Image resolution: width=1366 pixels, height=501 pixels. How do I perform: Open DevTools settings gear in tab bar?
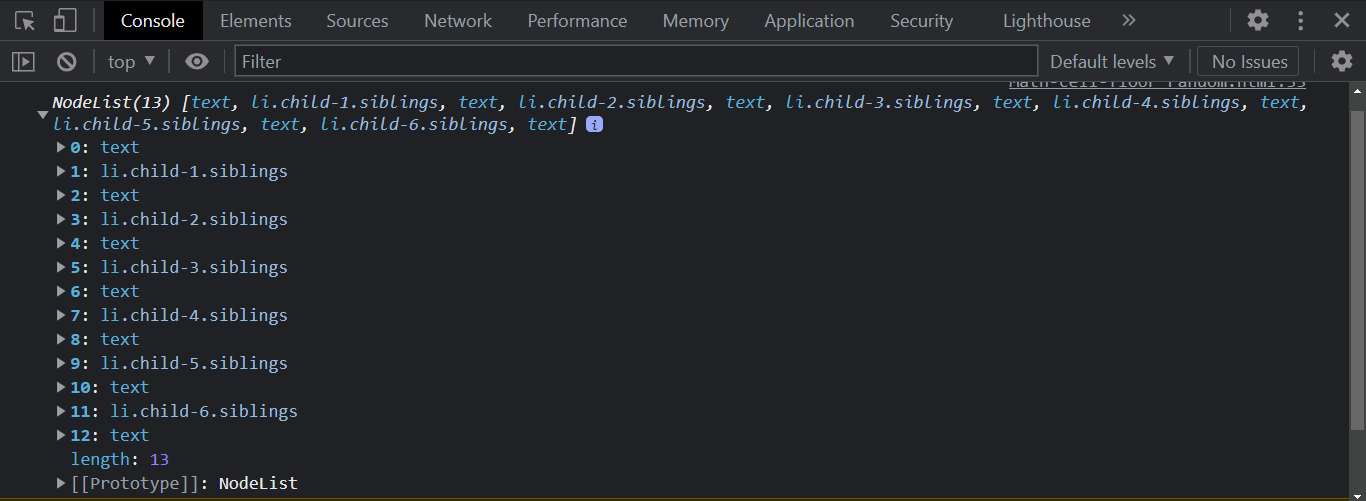[1258, 20]
